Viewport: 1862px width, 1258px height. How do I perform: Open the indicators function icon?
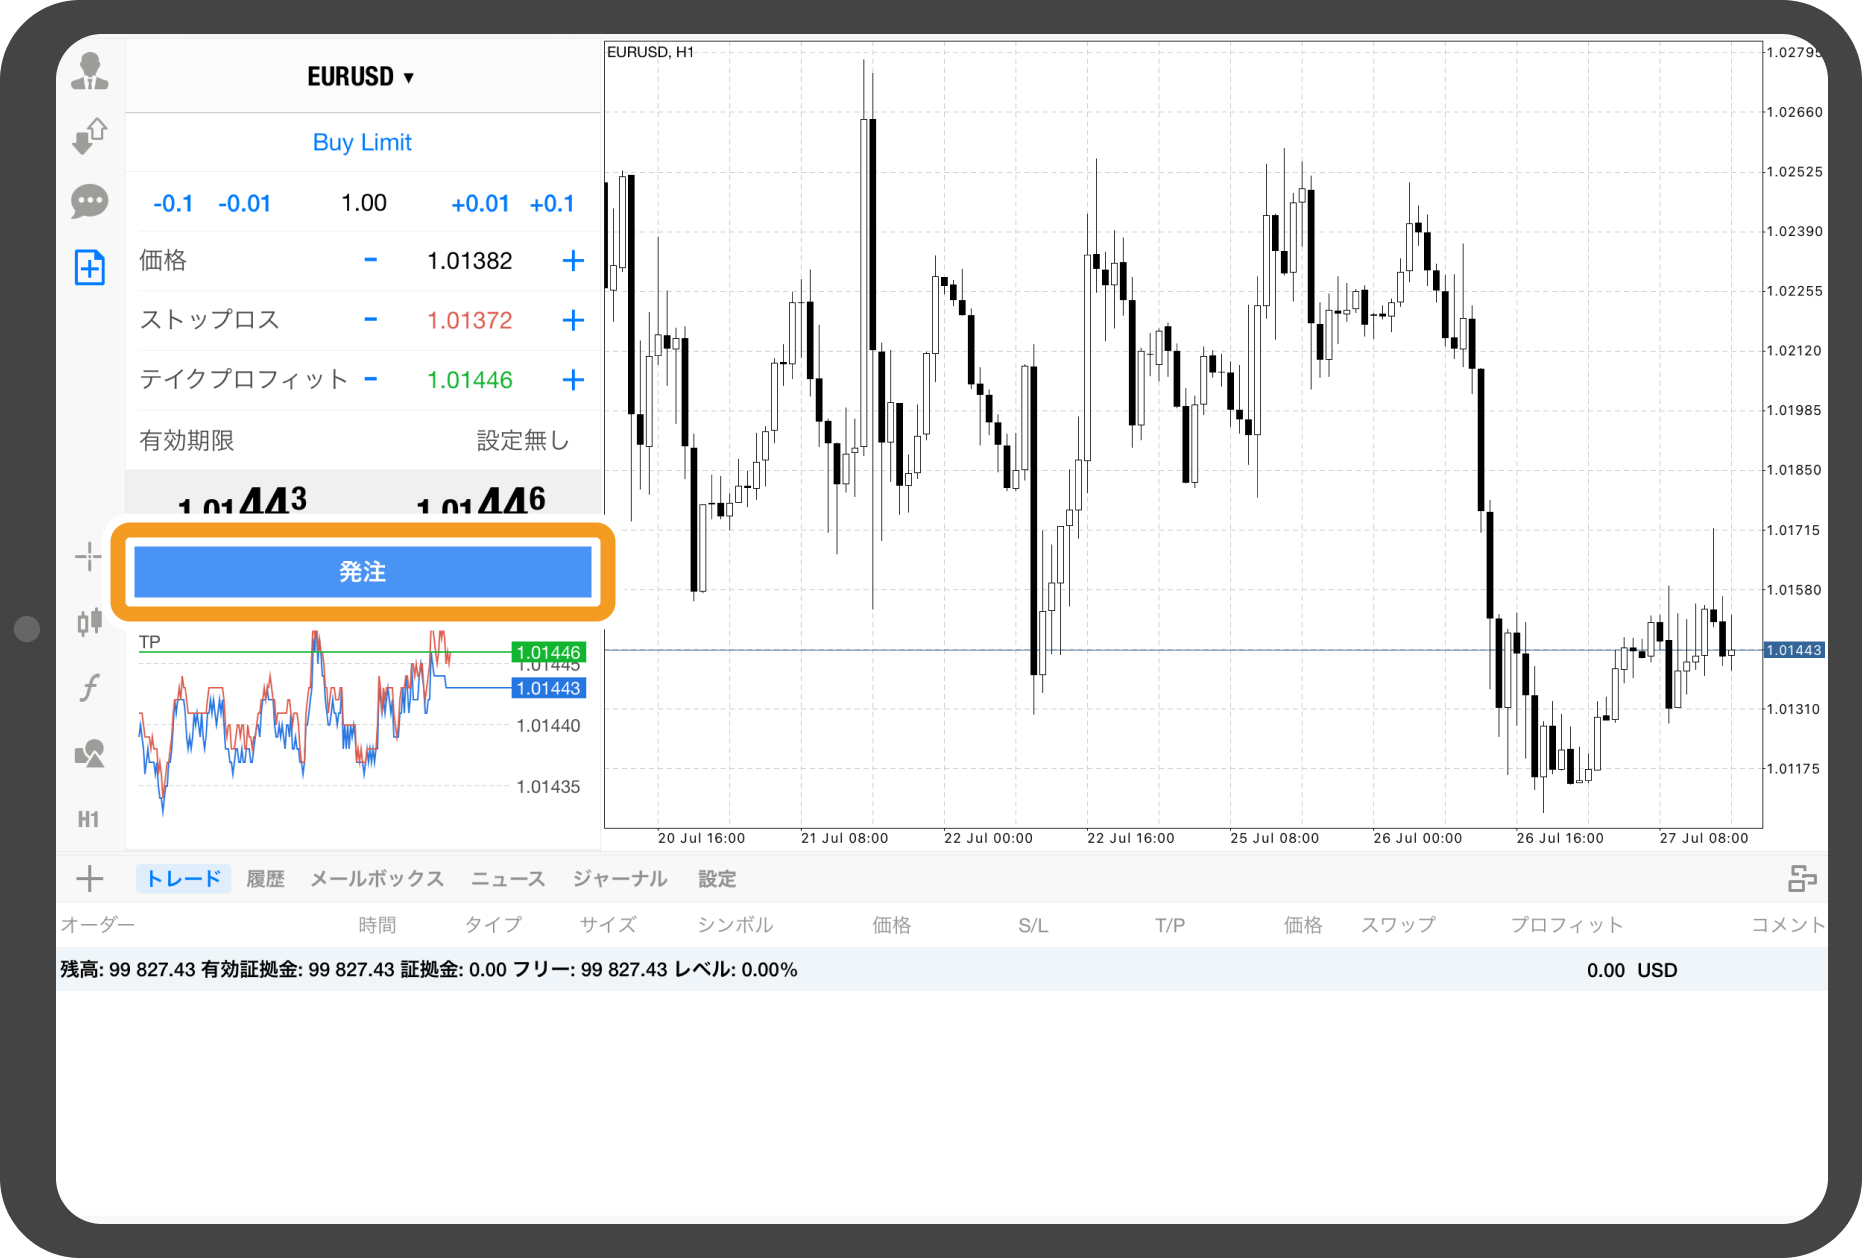pyautogui.click(x=90, y=687)
